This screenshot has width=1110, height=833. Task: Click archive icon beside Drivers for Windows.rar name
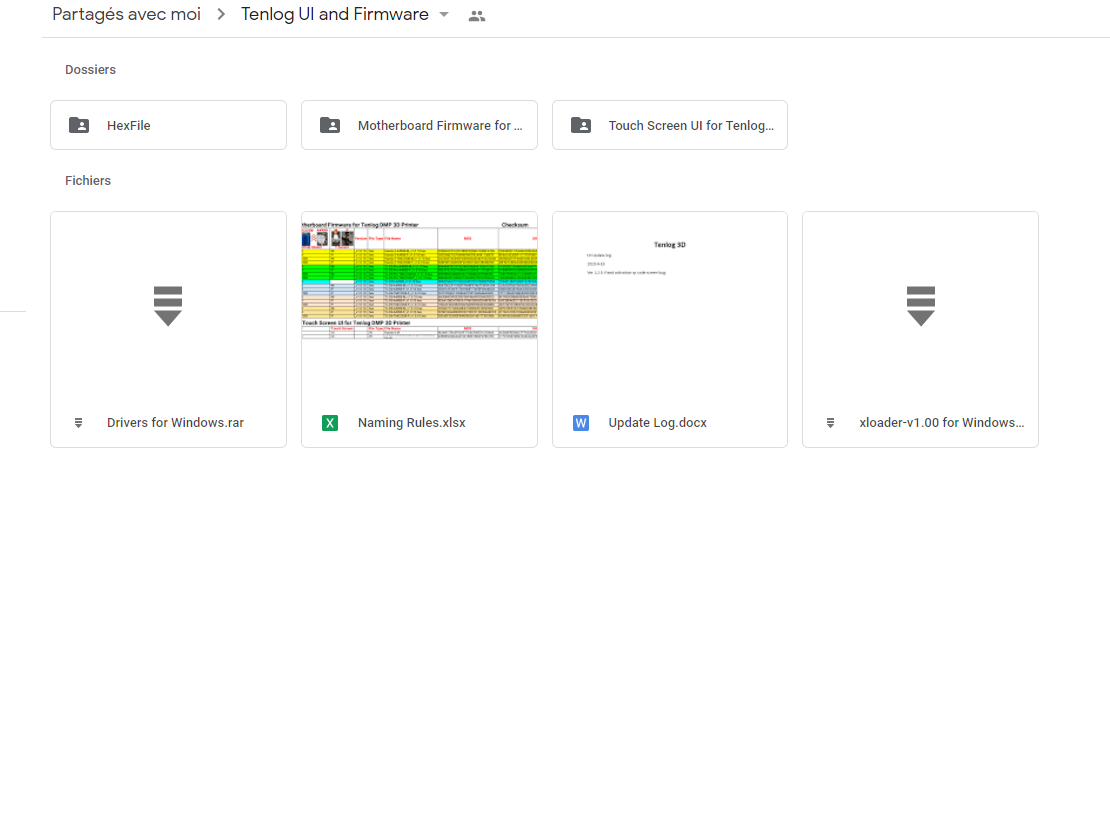(79, 423)
